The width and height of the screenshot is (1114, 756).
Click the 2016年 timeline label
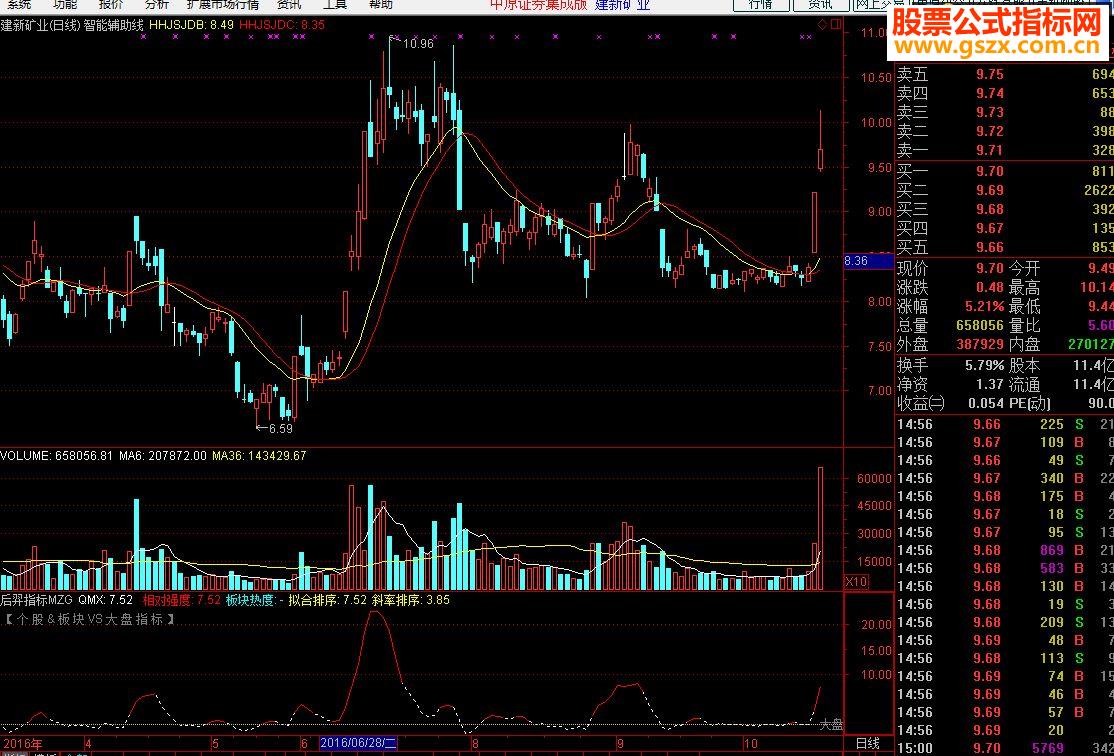coord(21,743)
